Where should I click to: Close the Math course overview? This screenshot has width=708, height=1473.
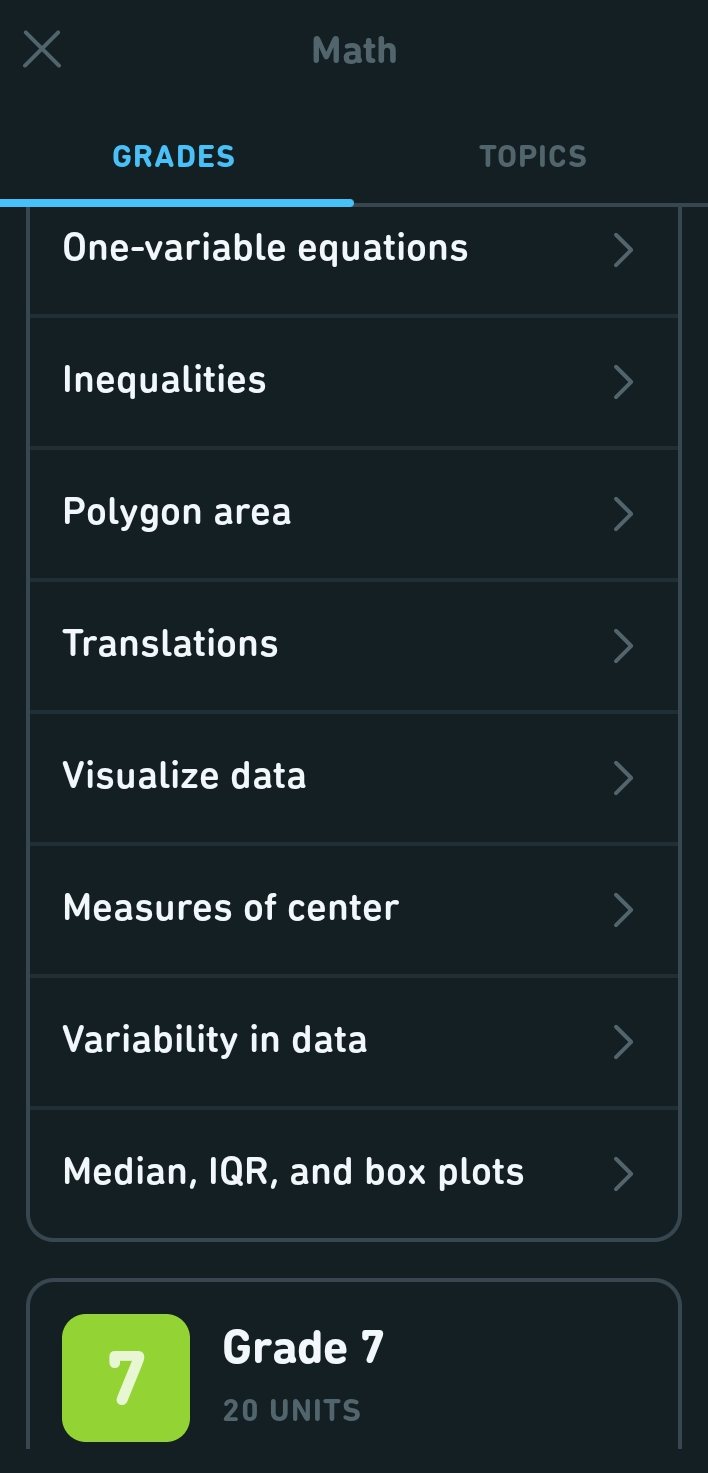tap(42, 49)
